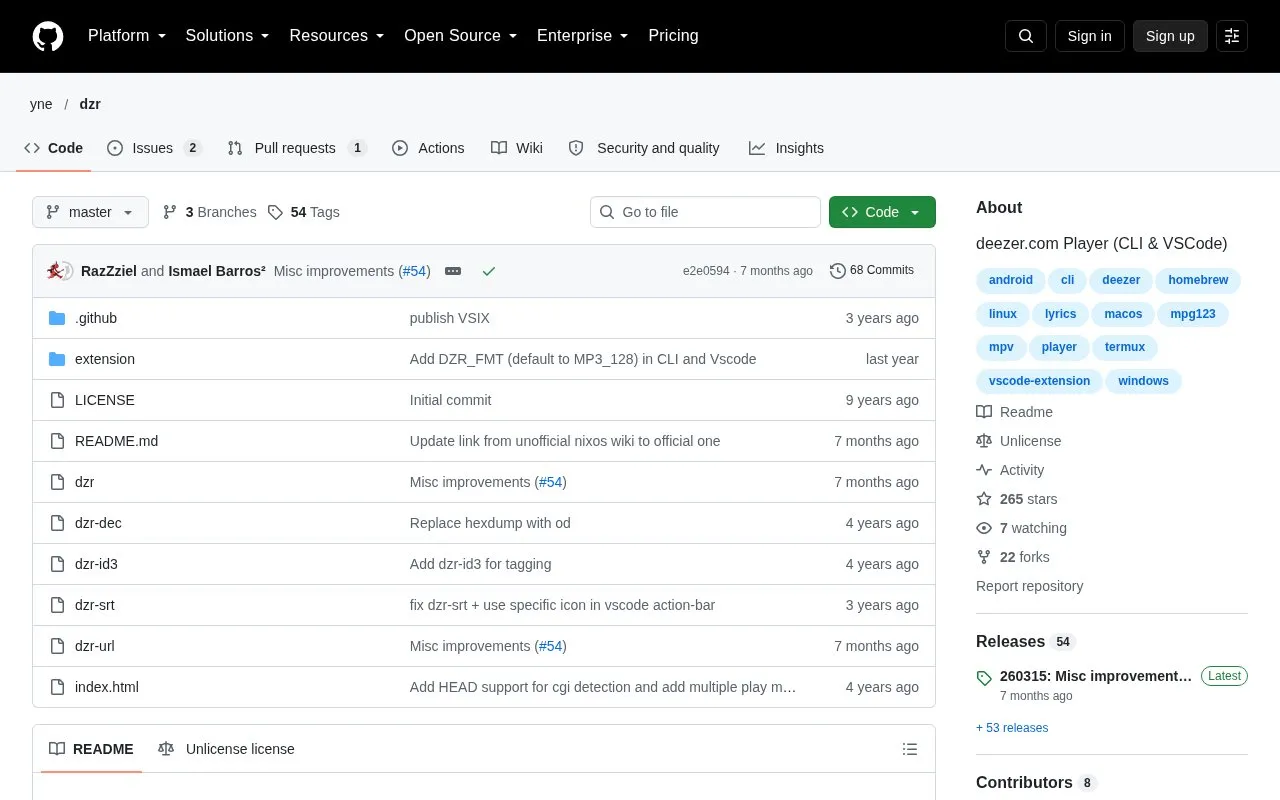The width and height of the screenshot is (1280, 800).
Task: Open the dzr-srt file
Action: tap(95, 605)
